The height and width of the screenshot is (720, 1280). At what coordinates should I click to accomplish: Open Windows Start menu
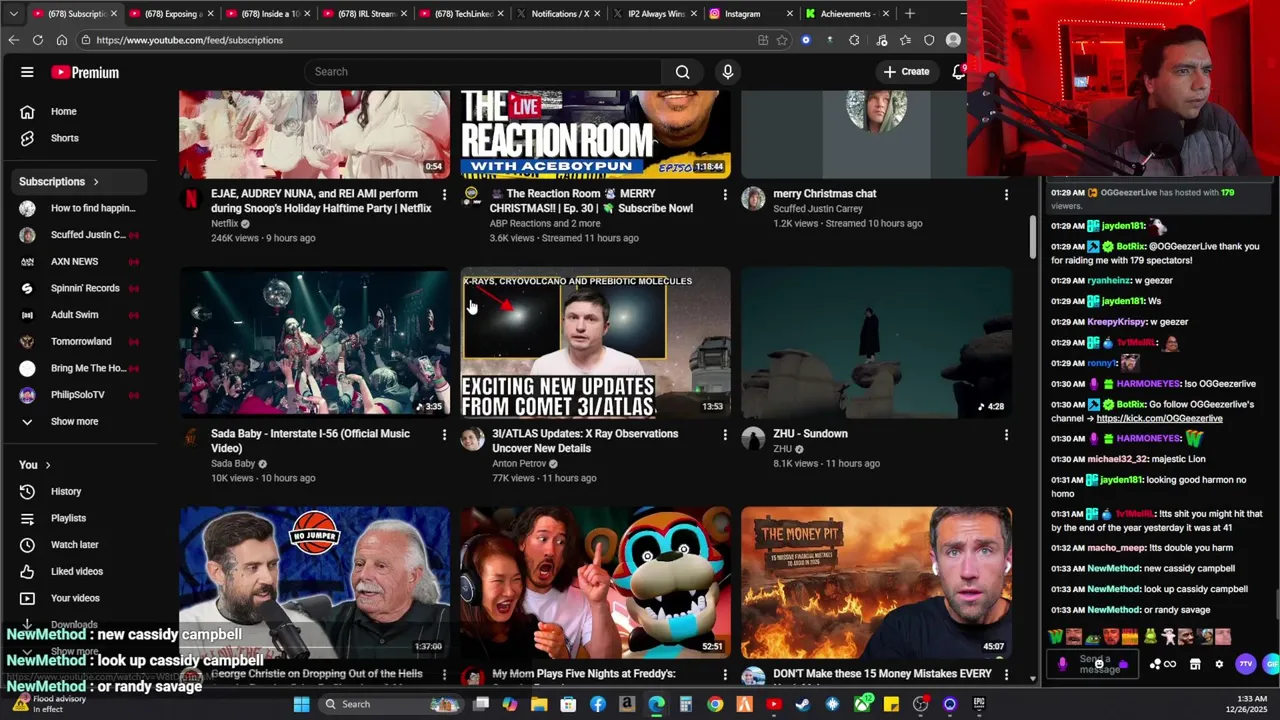click(301, 704)
